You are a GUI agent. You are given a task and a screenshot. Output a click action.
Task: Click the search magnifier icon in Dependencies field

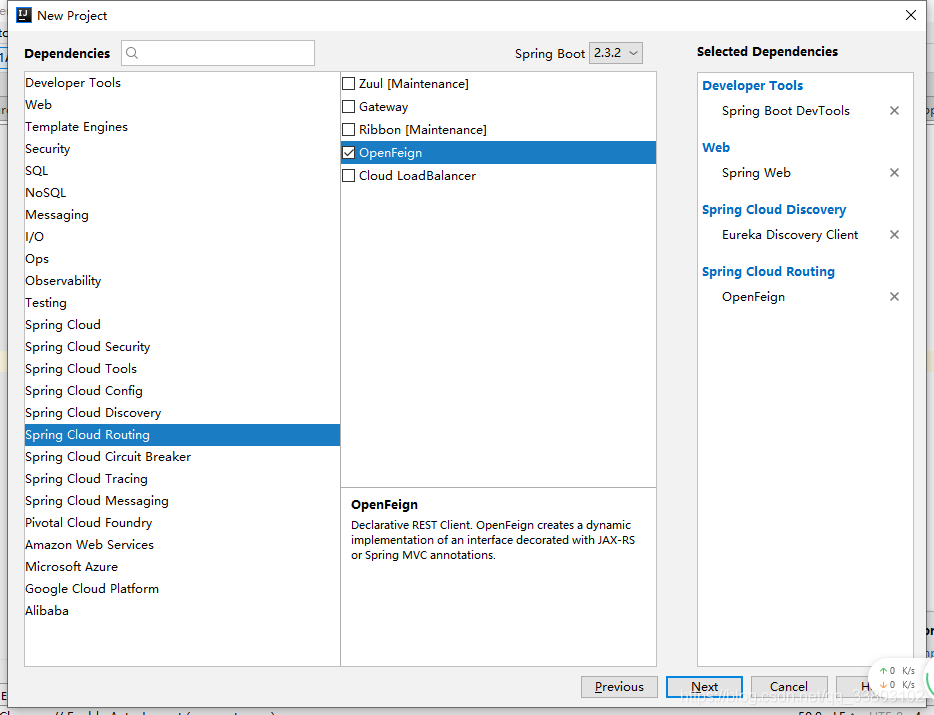[132, 53]
